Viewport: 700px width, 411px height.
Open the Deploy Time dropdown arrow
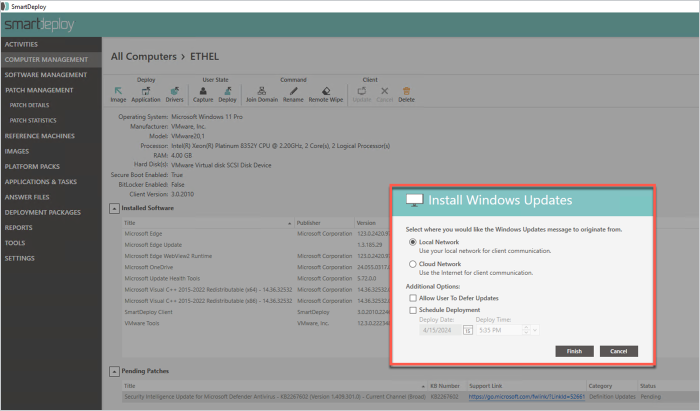pos(535,330)
